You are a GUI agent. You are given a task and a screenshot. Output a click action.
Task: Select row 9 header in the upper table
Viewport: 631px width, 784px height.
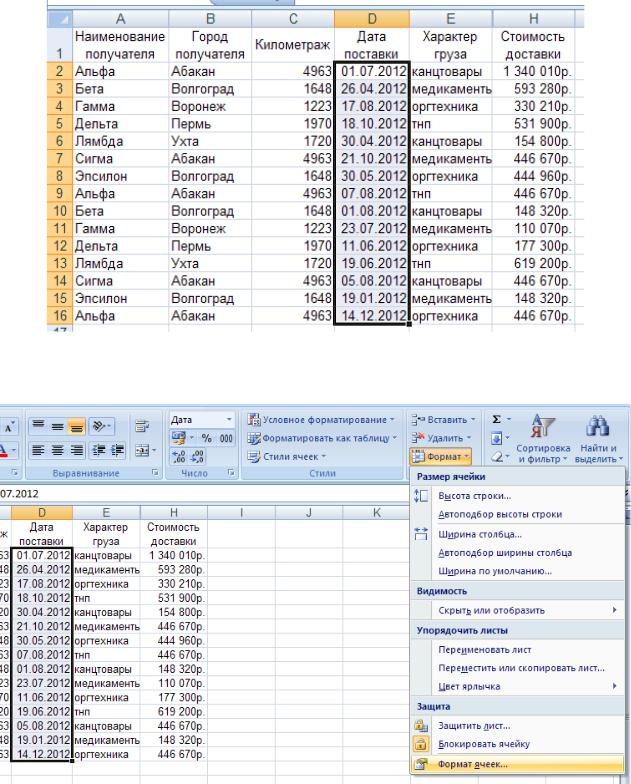pyautogui.click(x=60, y=194)
